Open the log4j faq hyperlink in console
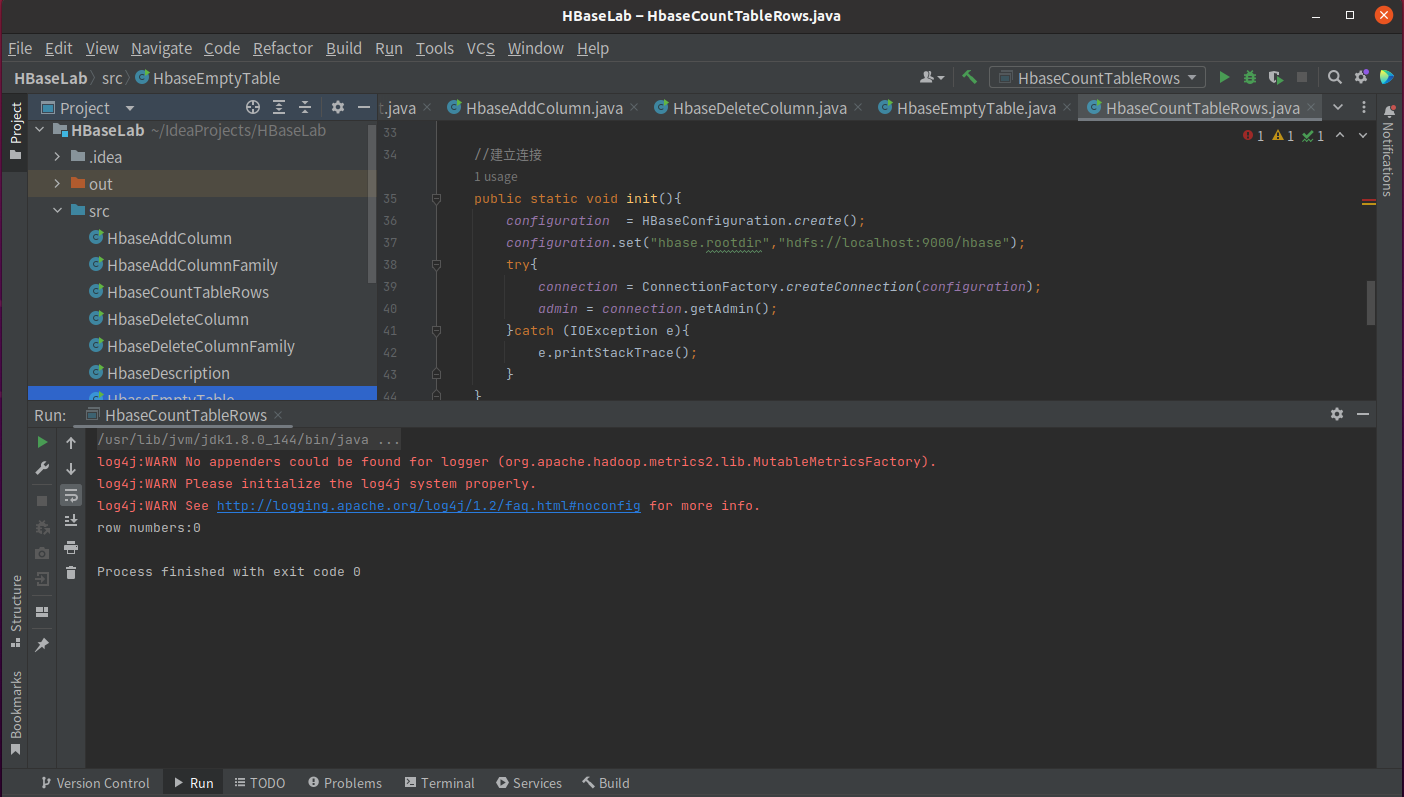 [x=429, y=506]
